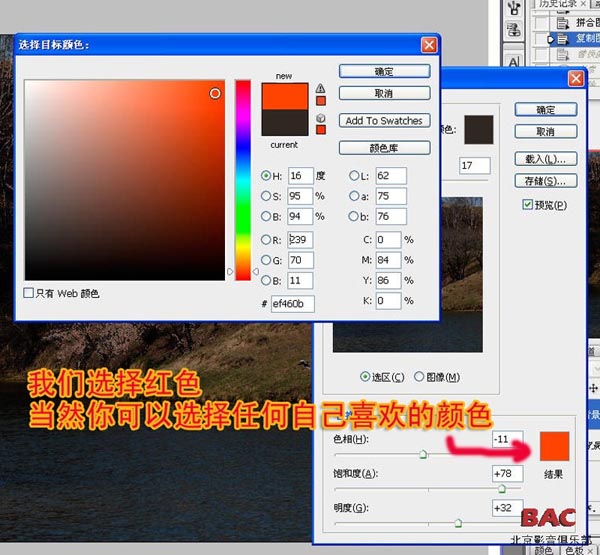The image size is (600, 555).
Task: Select the S saturation radio button
Action: (266, 196)
